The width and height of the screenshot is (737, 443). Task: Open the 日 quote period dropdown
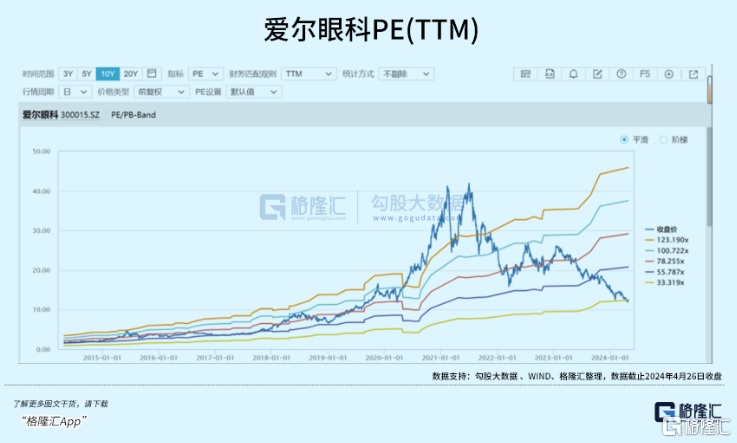75,92
